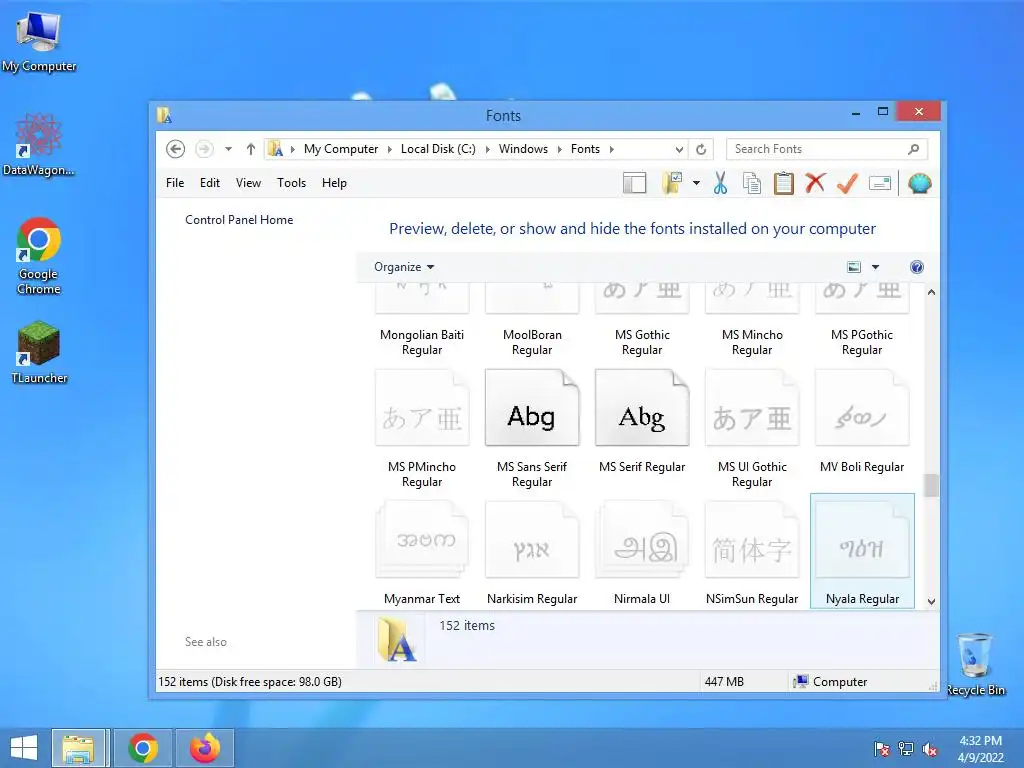Select the Nirmala UI font

click(642, 552)
